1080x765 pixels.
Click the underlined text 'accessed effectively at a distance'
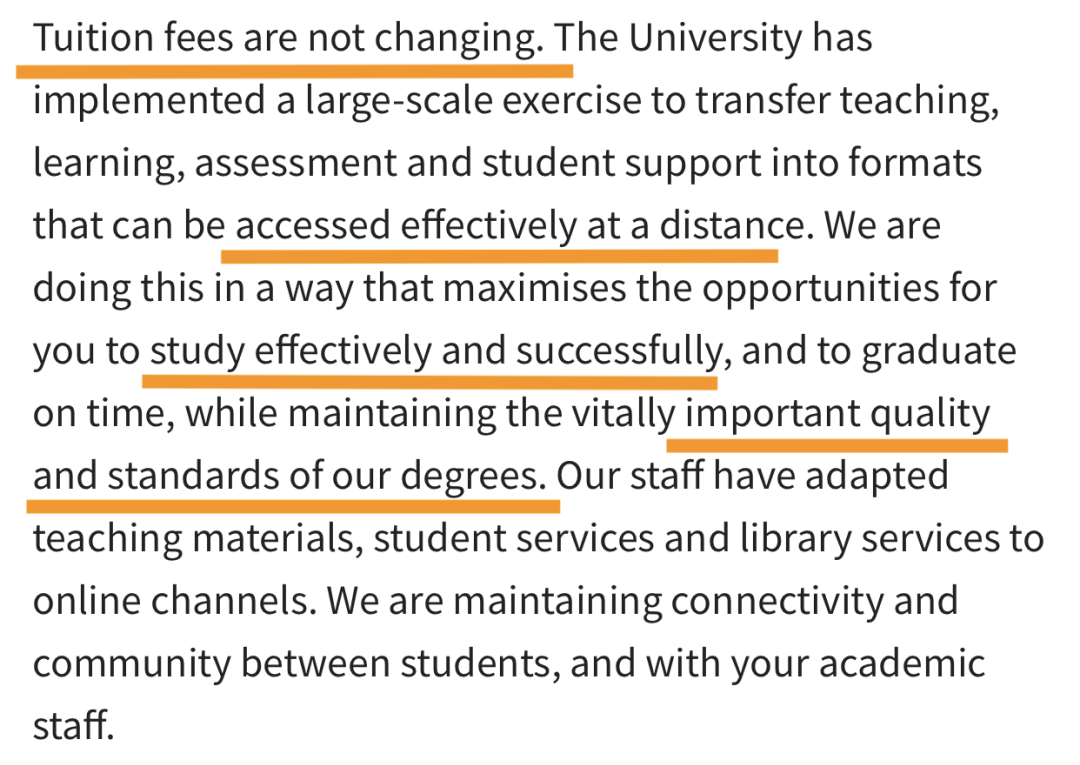click(x=520, y=227)
